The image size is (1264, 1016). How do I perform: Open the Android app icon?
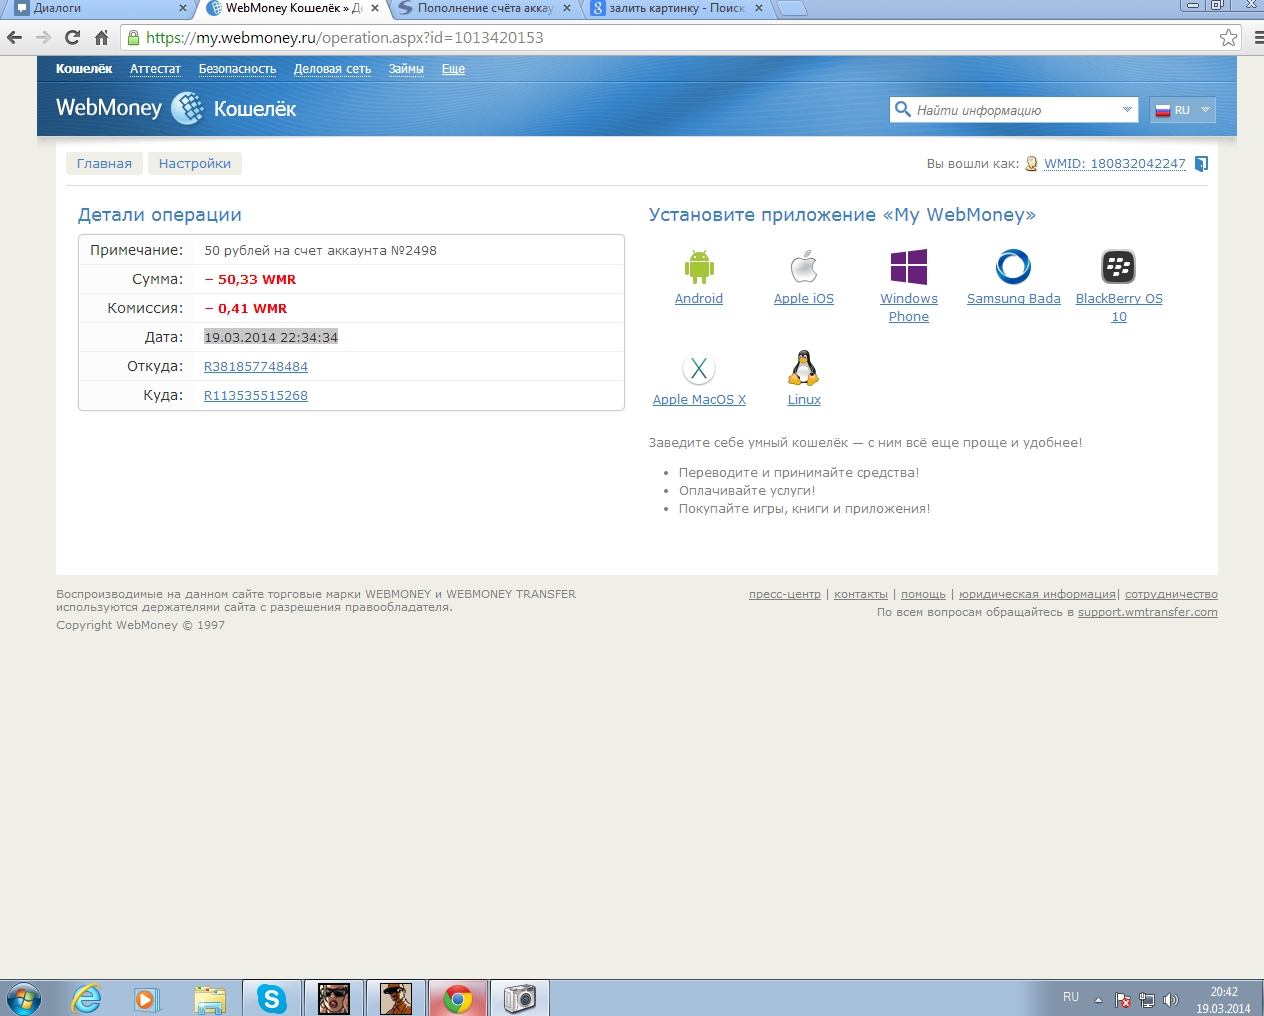[x=699, y=267]
